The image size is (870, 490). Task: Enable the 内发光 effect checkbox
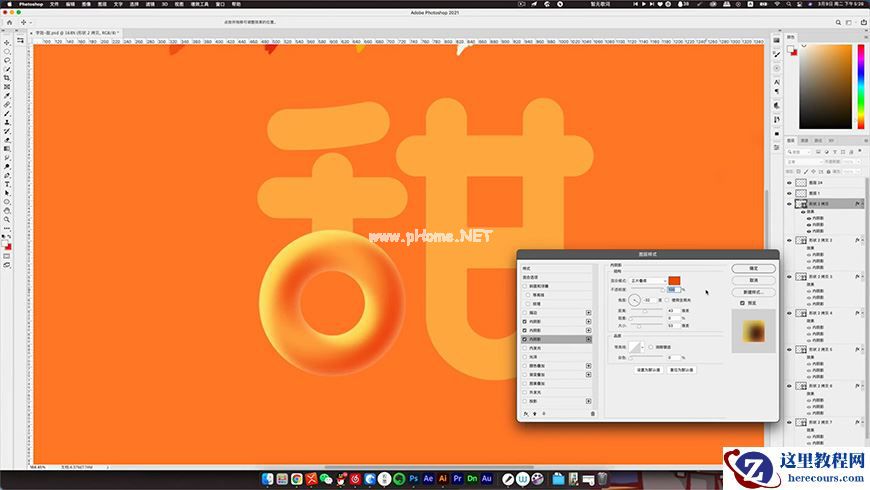[525, 348]
